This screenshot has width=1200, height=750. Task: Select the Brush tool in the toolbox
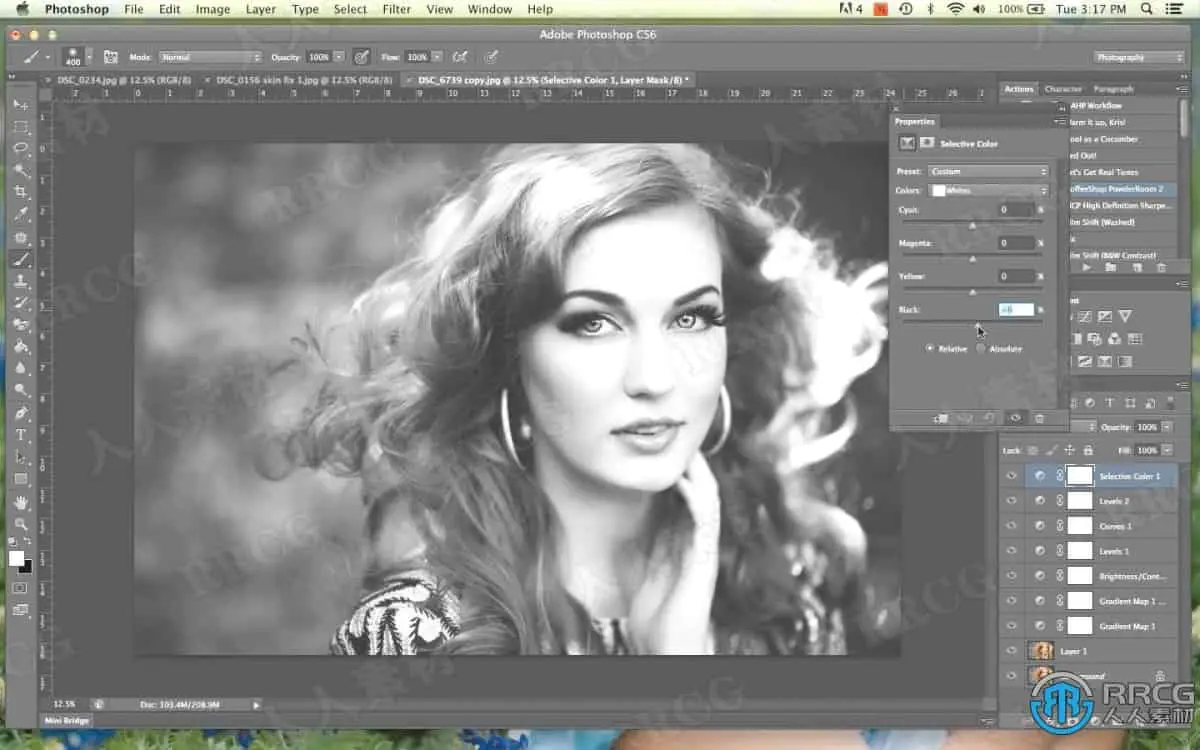point(21,260)
